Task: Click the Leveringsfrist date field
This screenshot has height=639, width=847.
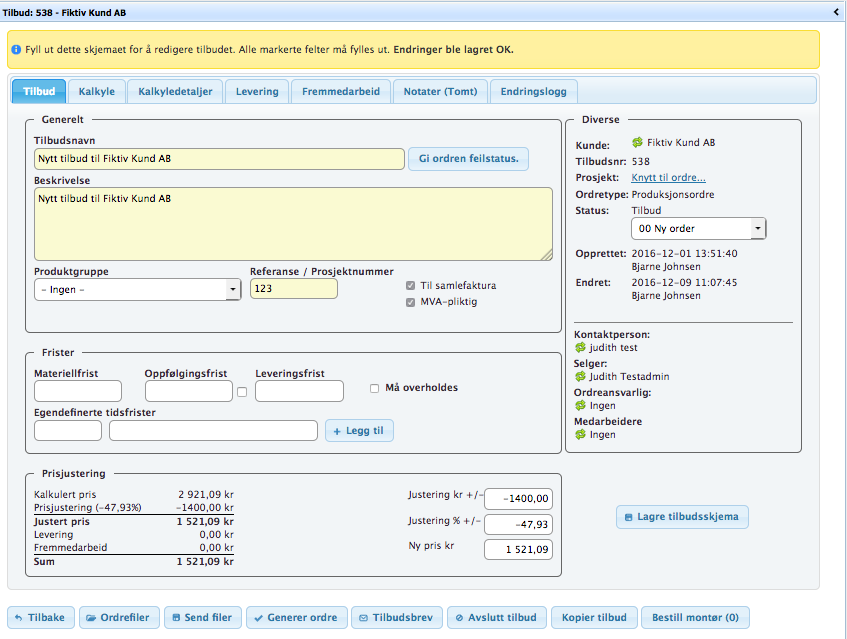Action: 299,391
